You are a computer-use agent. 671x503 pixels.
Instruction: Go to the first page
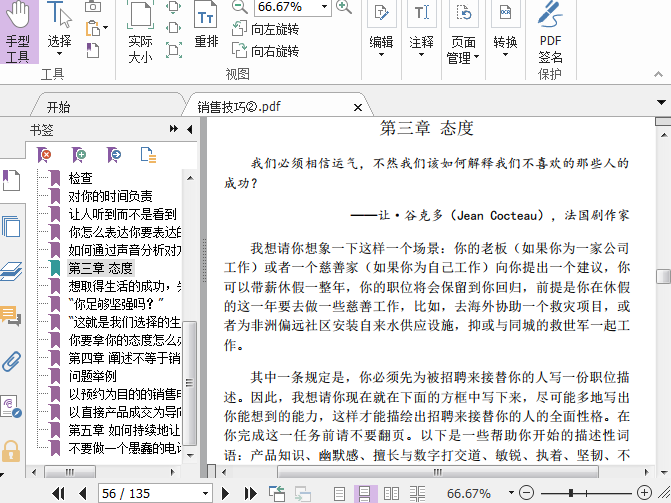pyautogui.click(x=58, y=493)
